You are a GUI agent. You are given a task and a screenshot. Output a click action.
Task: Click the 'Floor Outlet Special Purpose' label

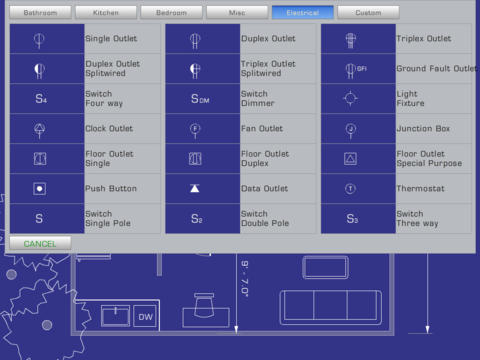[x=429, y=158]
